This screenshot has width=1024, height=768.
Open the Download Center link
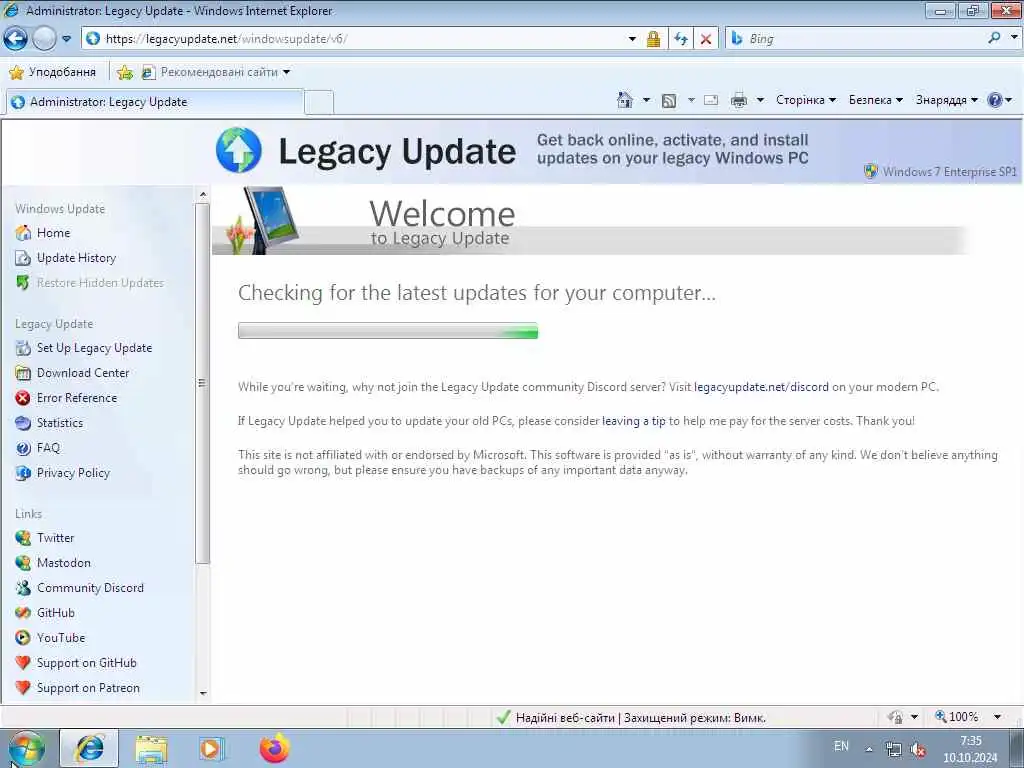[x=83, y=373]
